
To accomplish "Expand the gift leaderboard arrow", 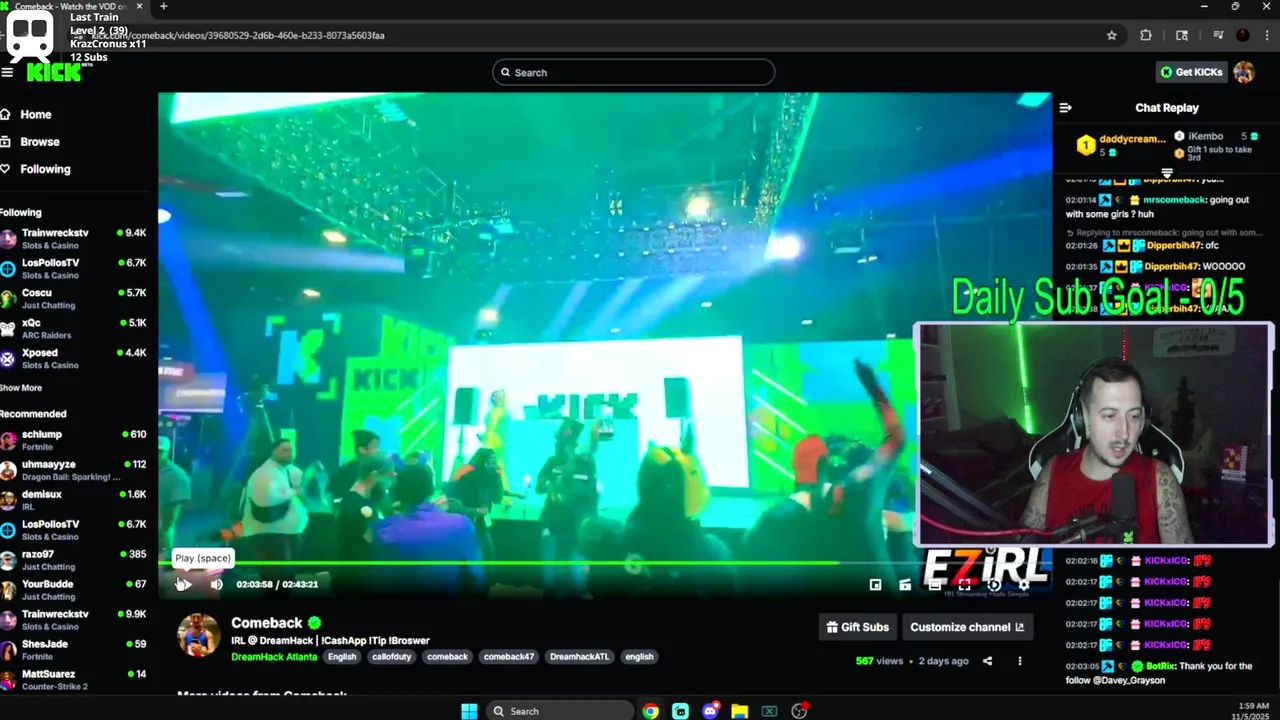I will (x=1167, y=173).
